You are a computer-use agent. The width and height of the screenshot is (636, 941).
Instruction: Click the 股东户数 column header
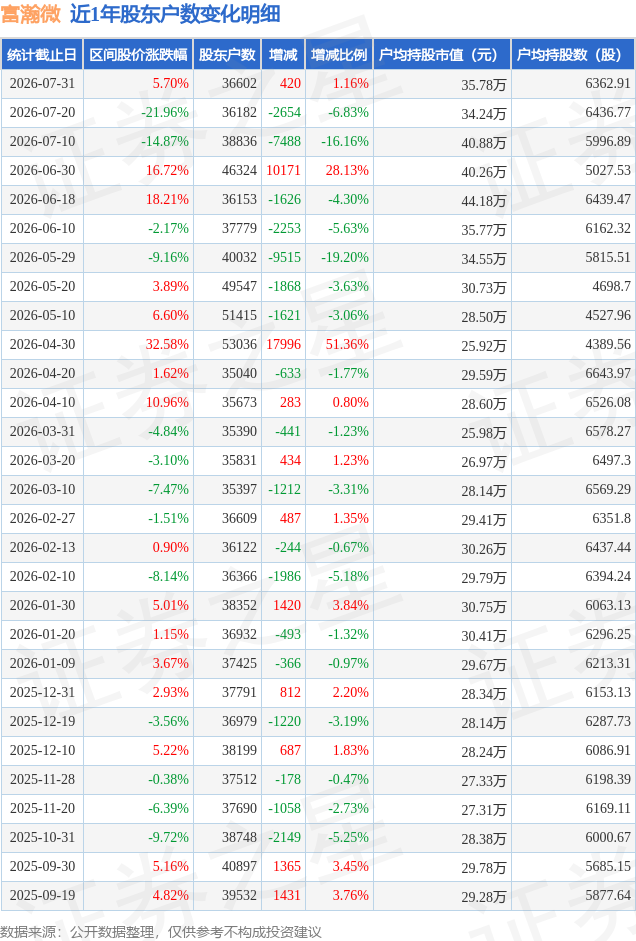point(227,55)
